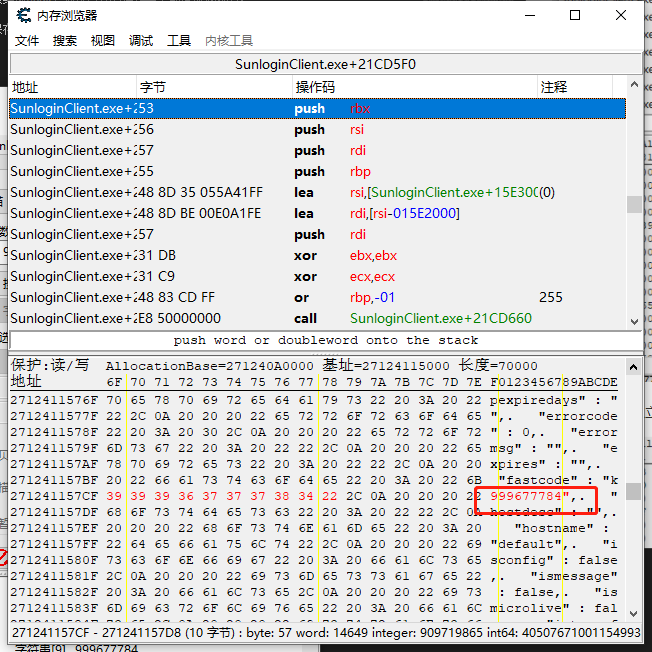
Task: Click the SunloginClient.exe+21CD5F0 address header
Action: pyautogui.click(x=325, y=64)
